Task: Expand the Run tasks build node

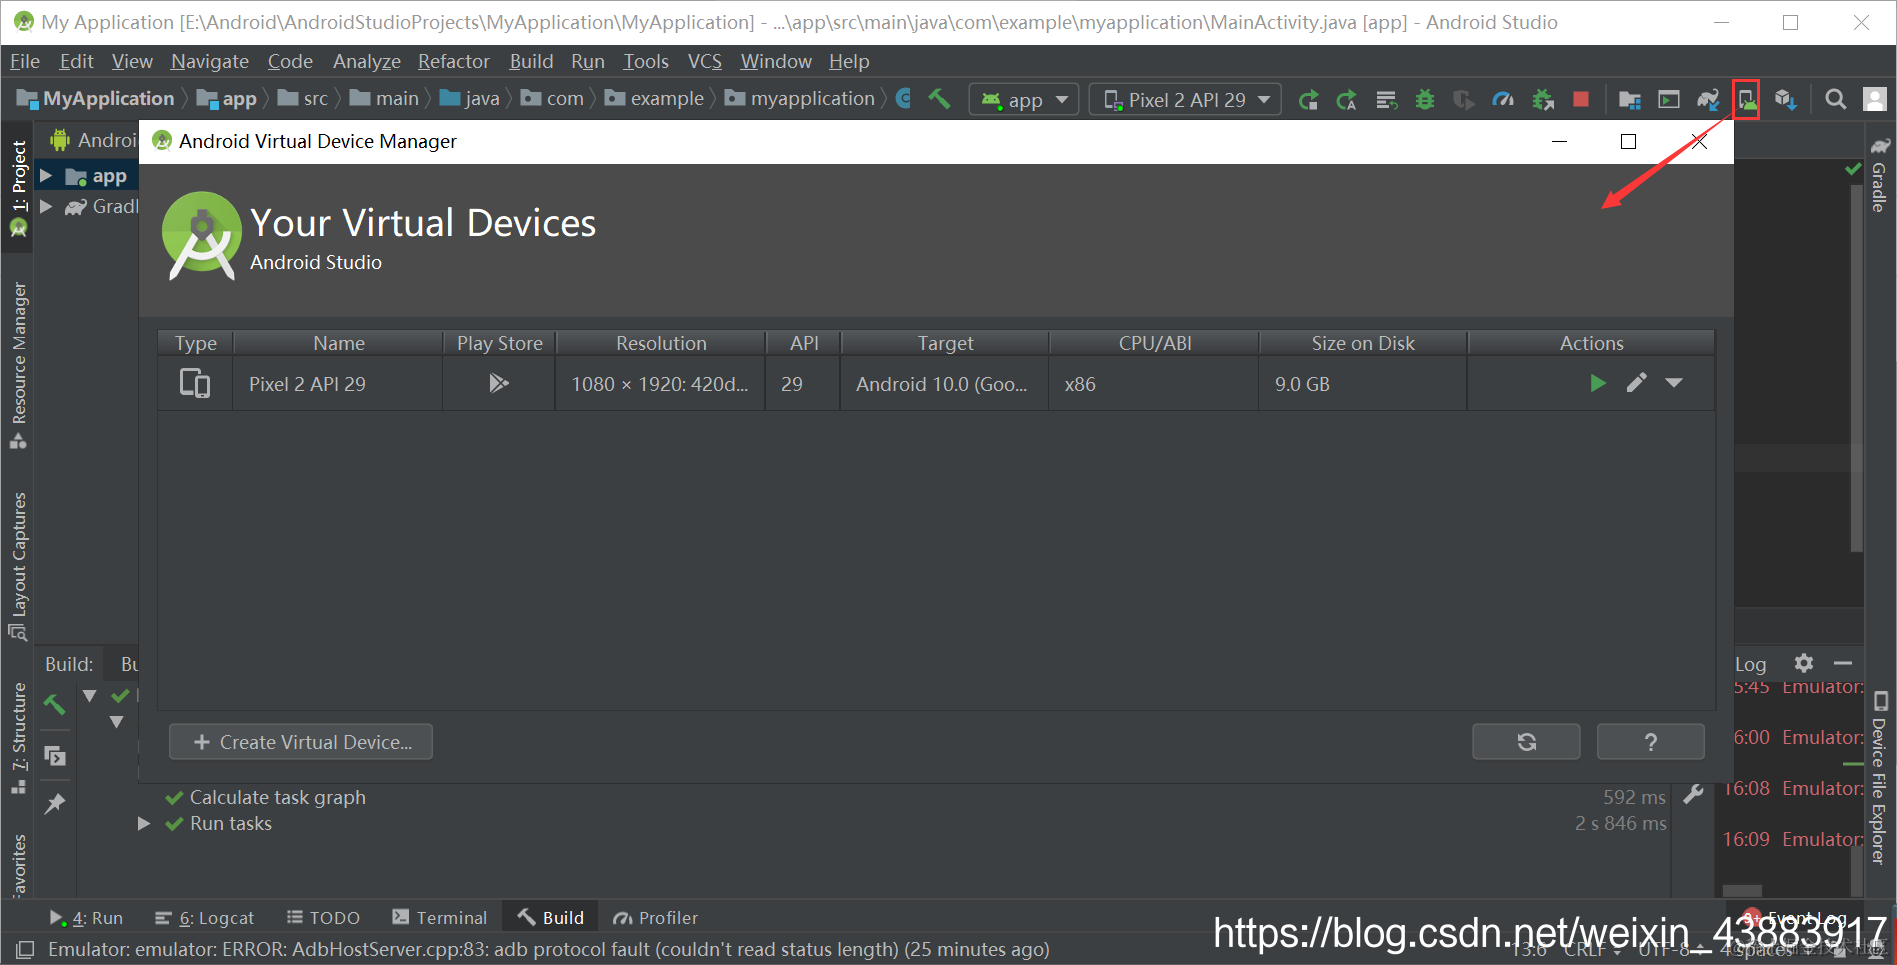Action: pyautogui.click(x=144, y=823)
